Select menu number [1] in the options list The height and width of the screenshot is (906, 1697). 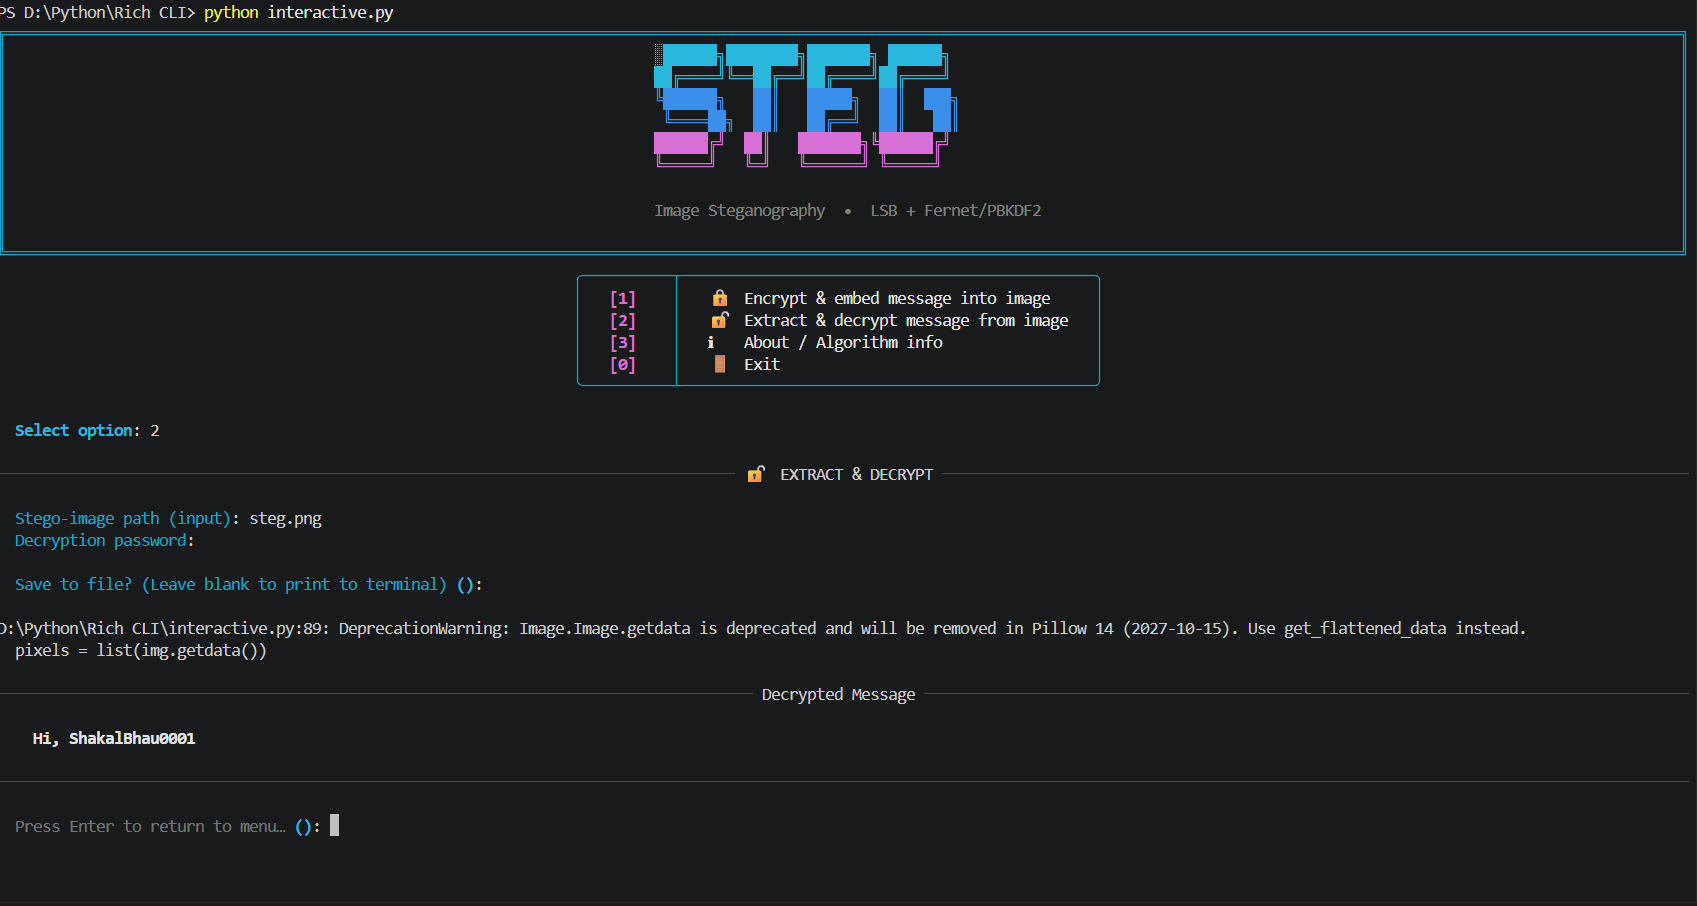[x=623, y=298]
